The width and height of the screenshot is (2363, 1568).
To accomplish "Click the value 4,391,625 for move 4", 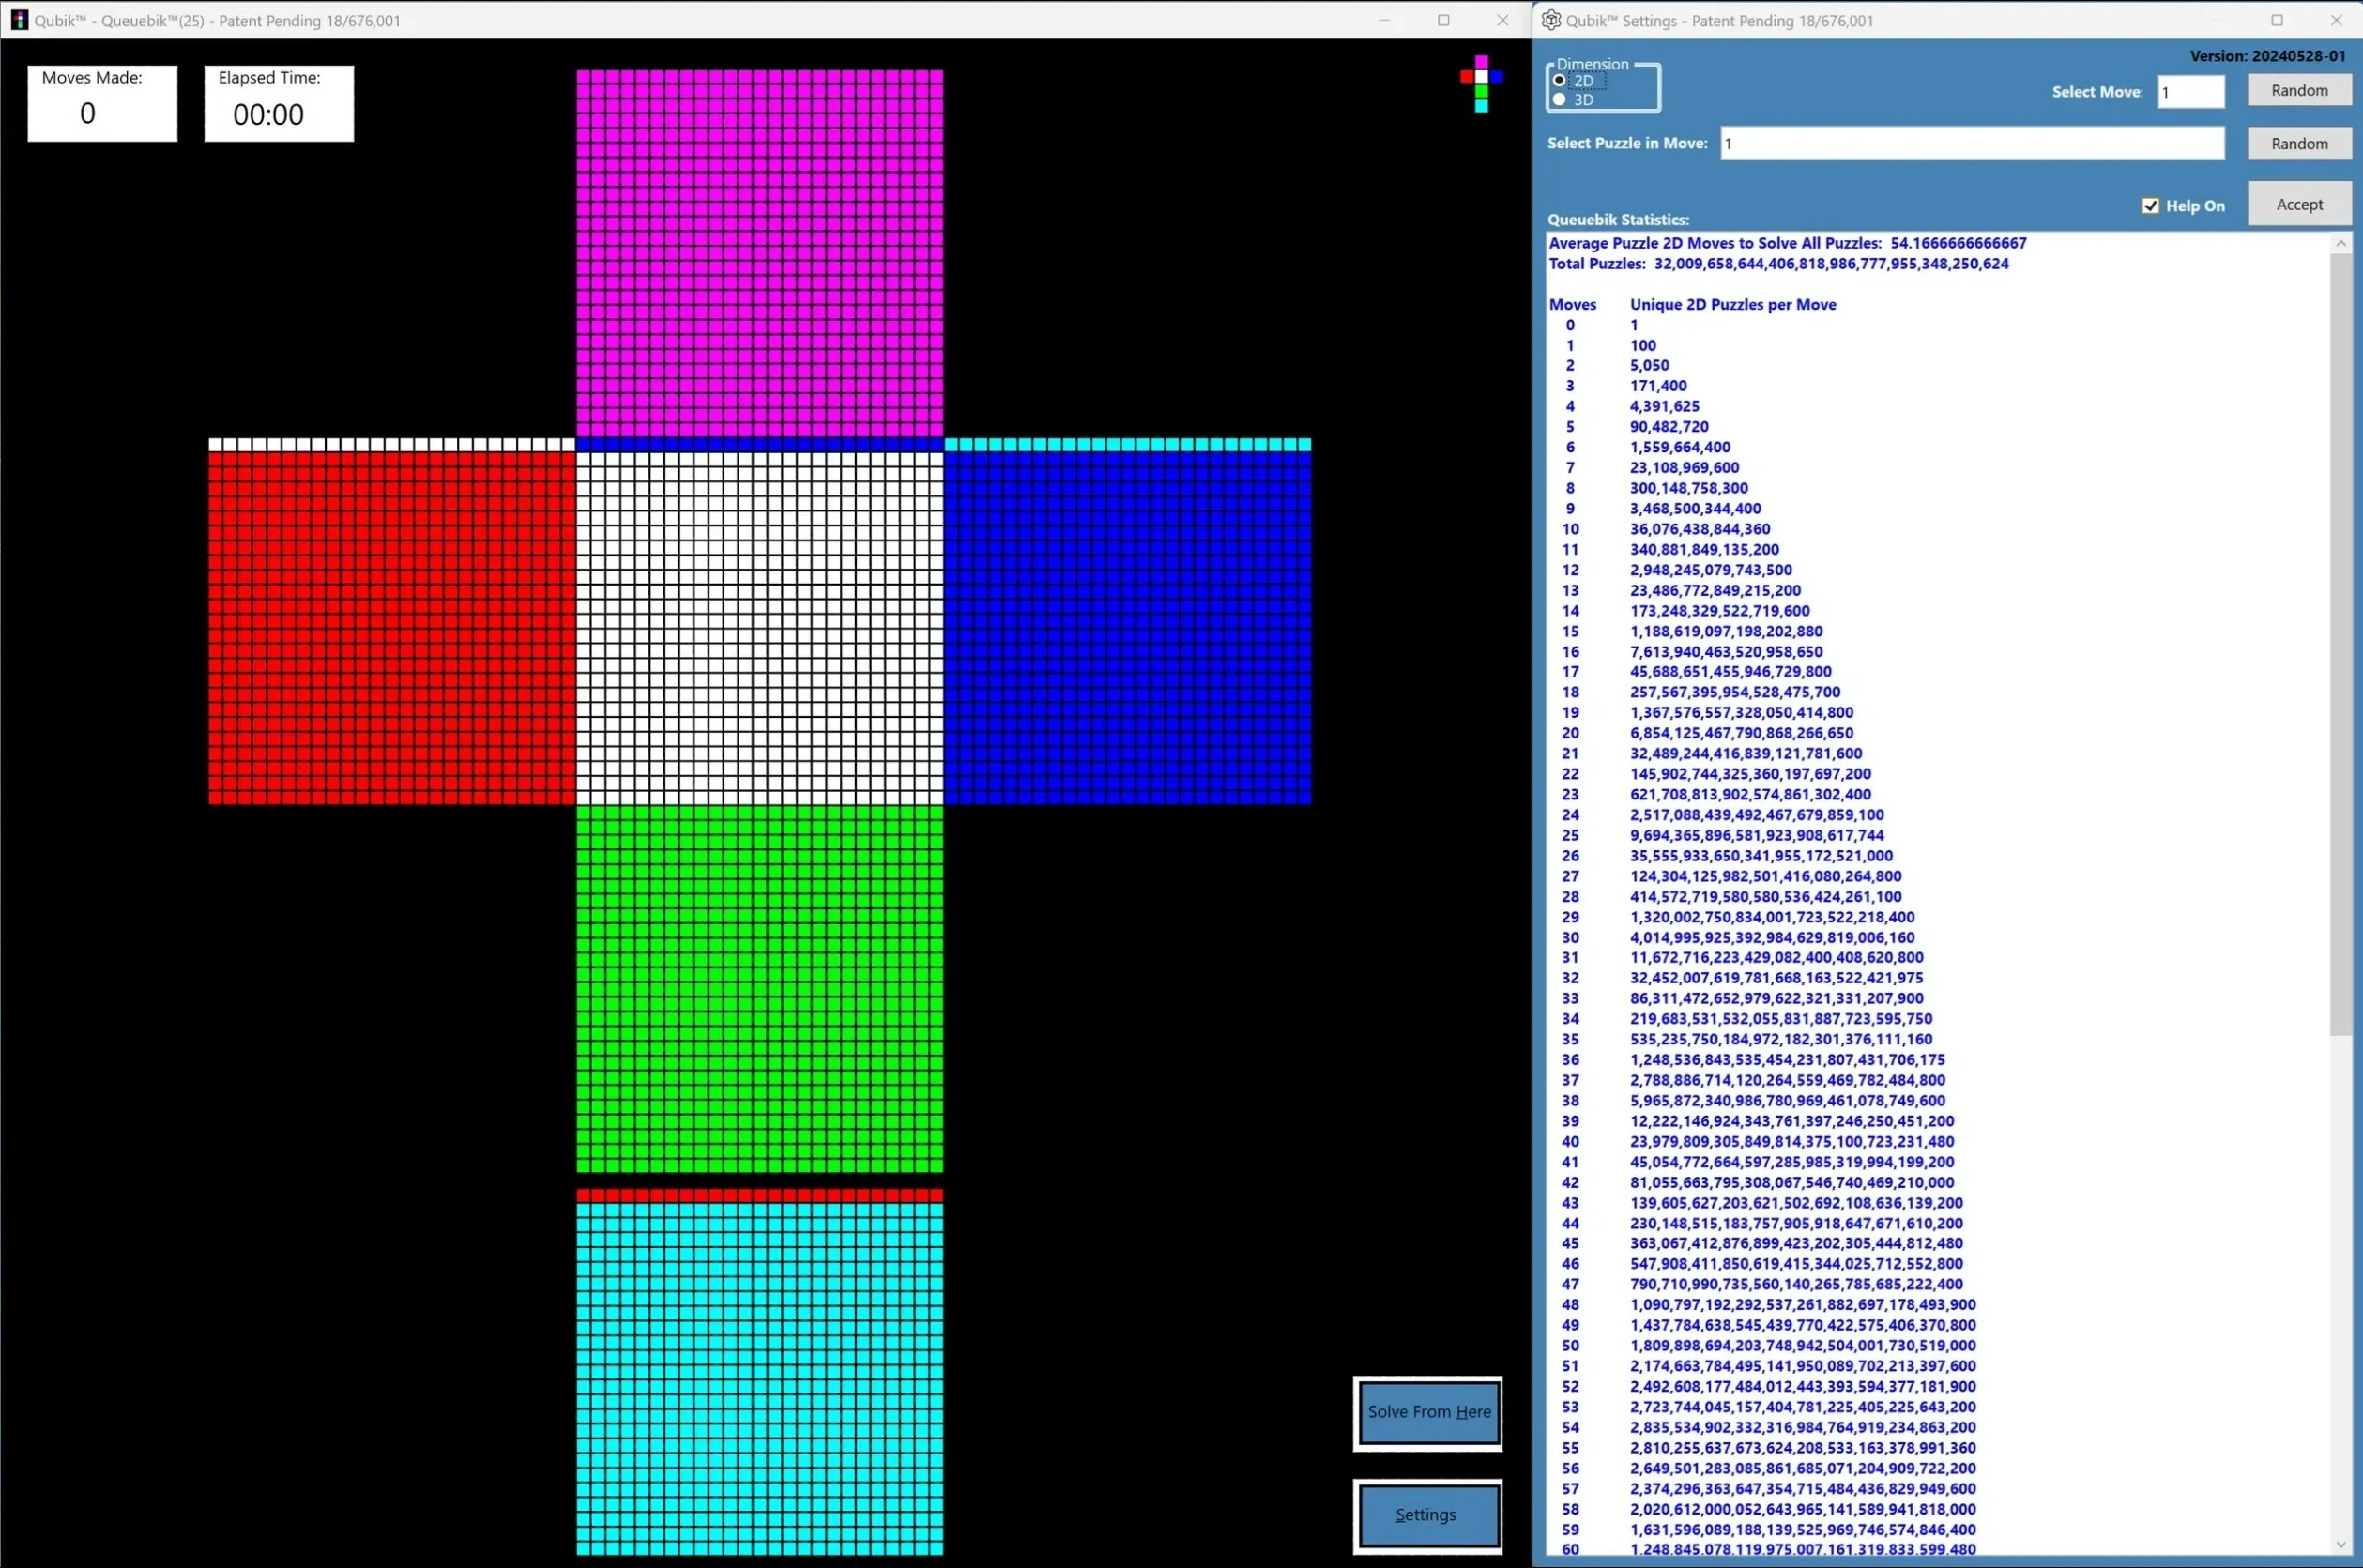I will [x=1664, y=406].
